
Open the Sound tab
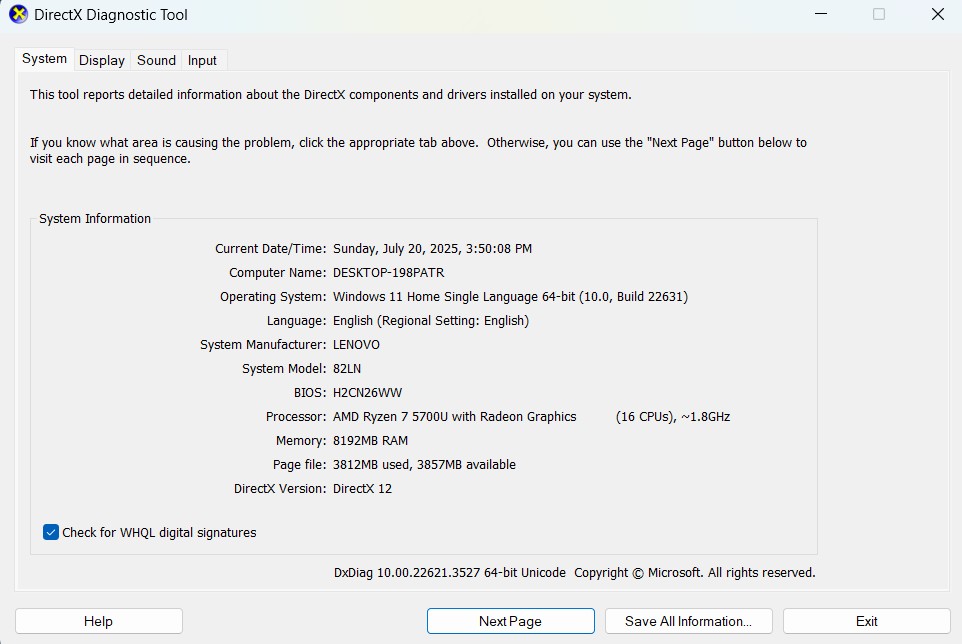155,60
